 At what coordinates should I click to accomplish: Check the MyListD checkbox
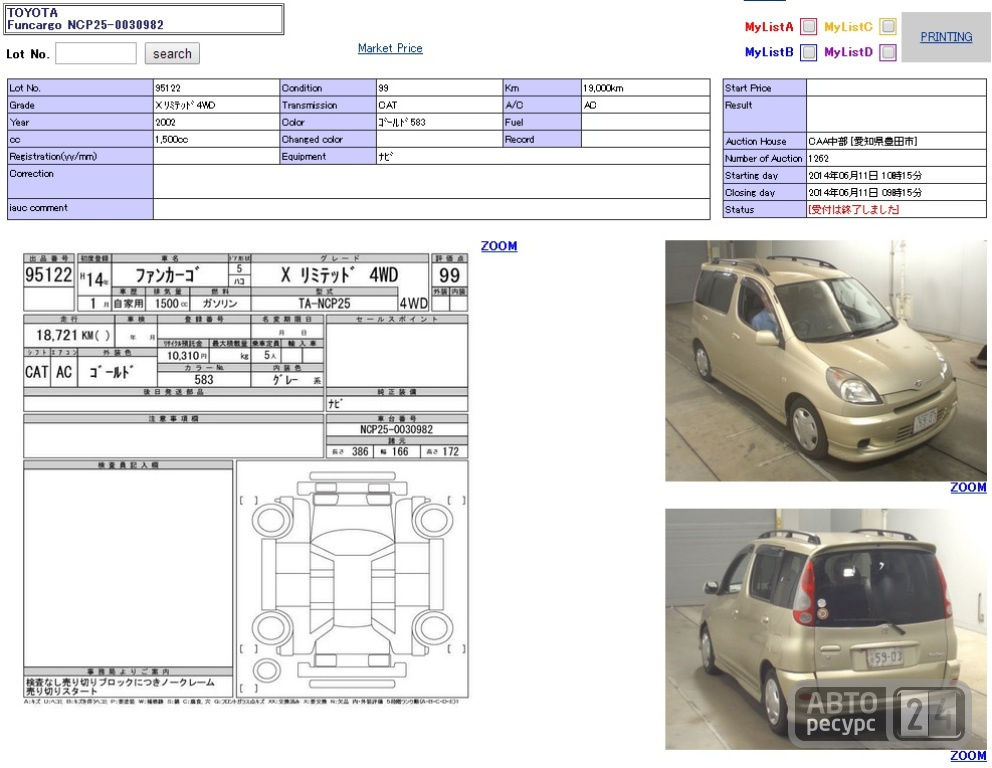[888, 52]
